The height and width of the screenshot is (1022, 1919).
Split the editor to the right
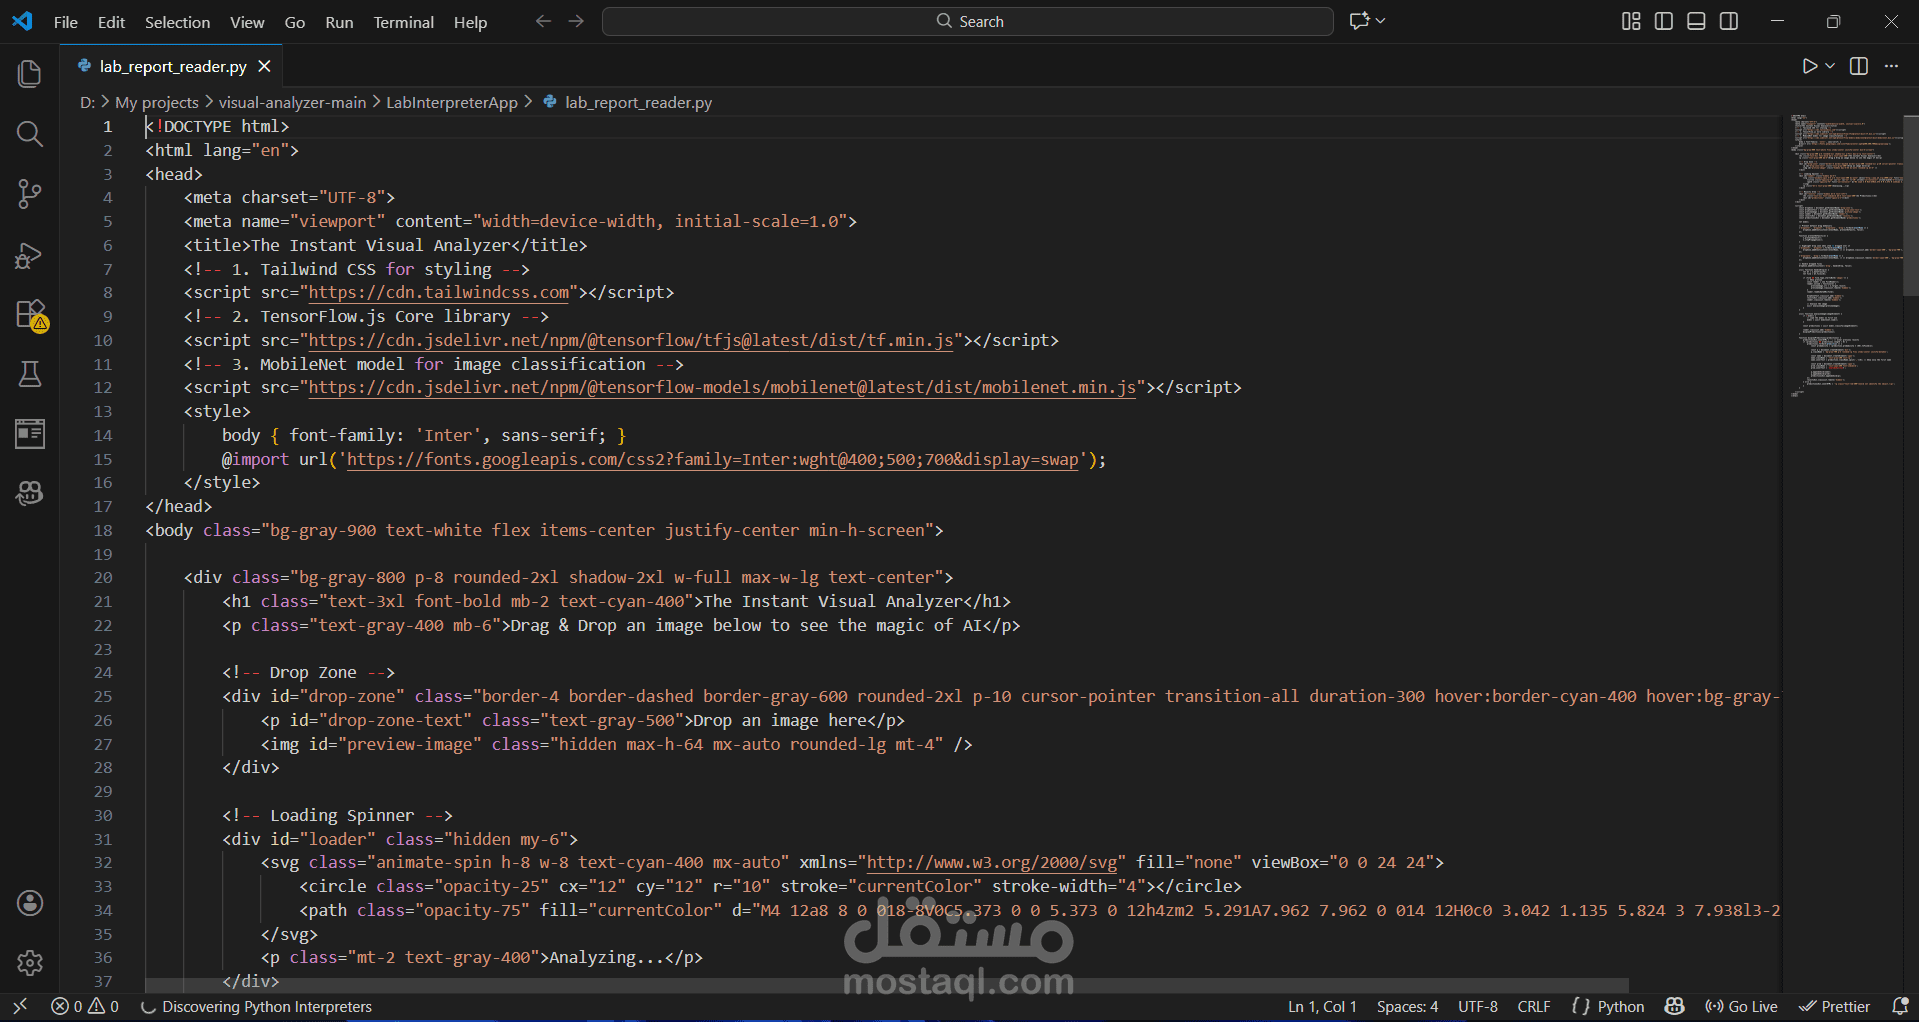coord(1859,66)
